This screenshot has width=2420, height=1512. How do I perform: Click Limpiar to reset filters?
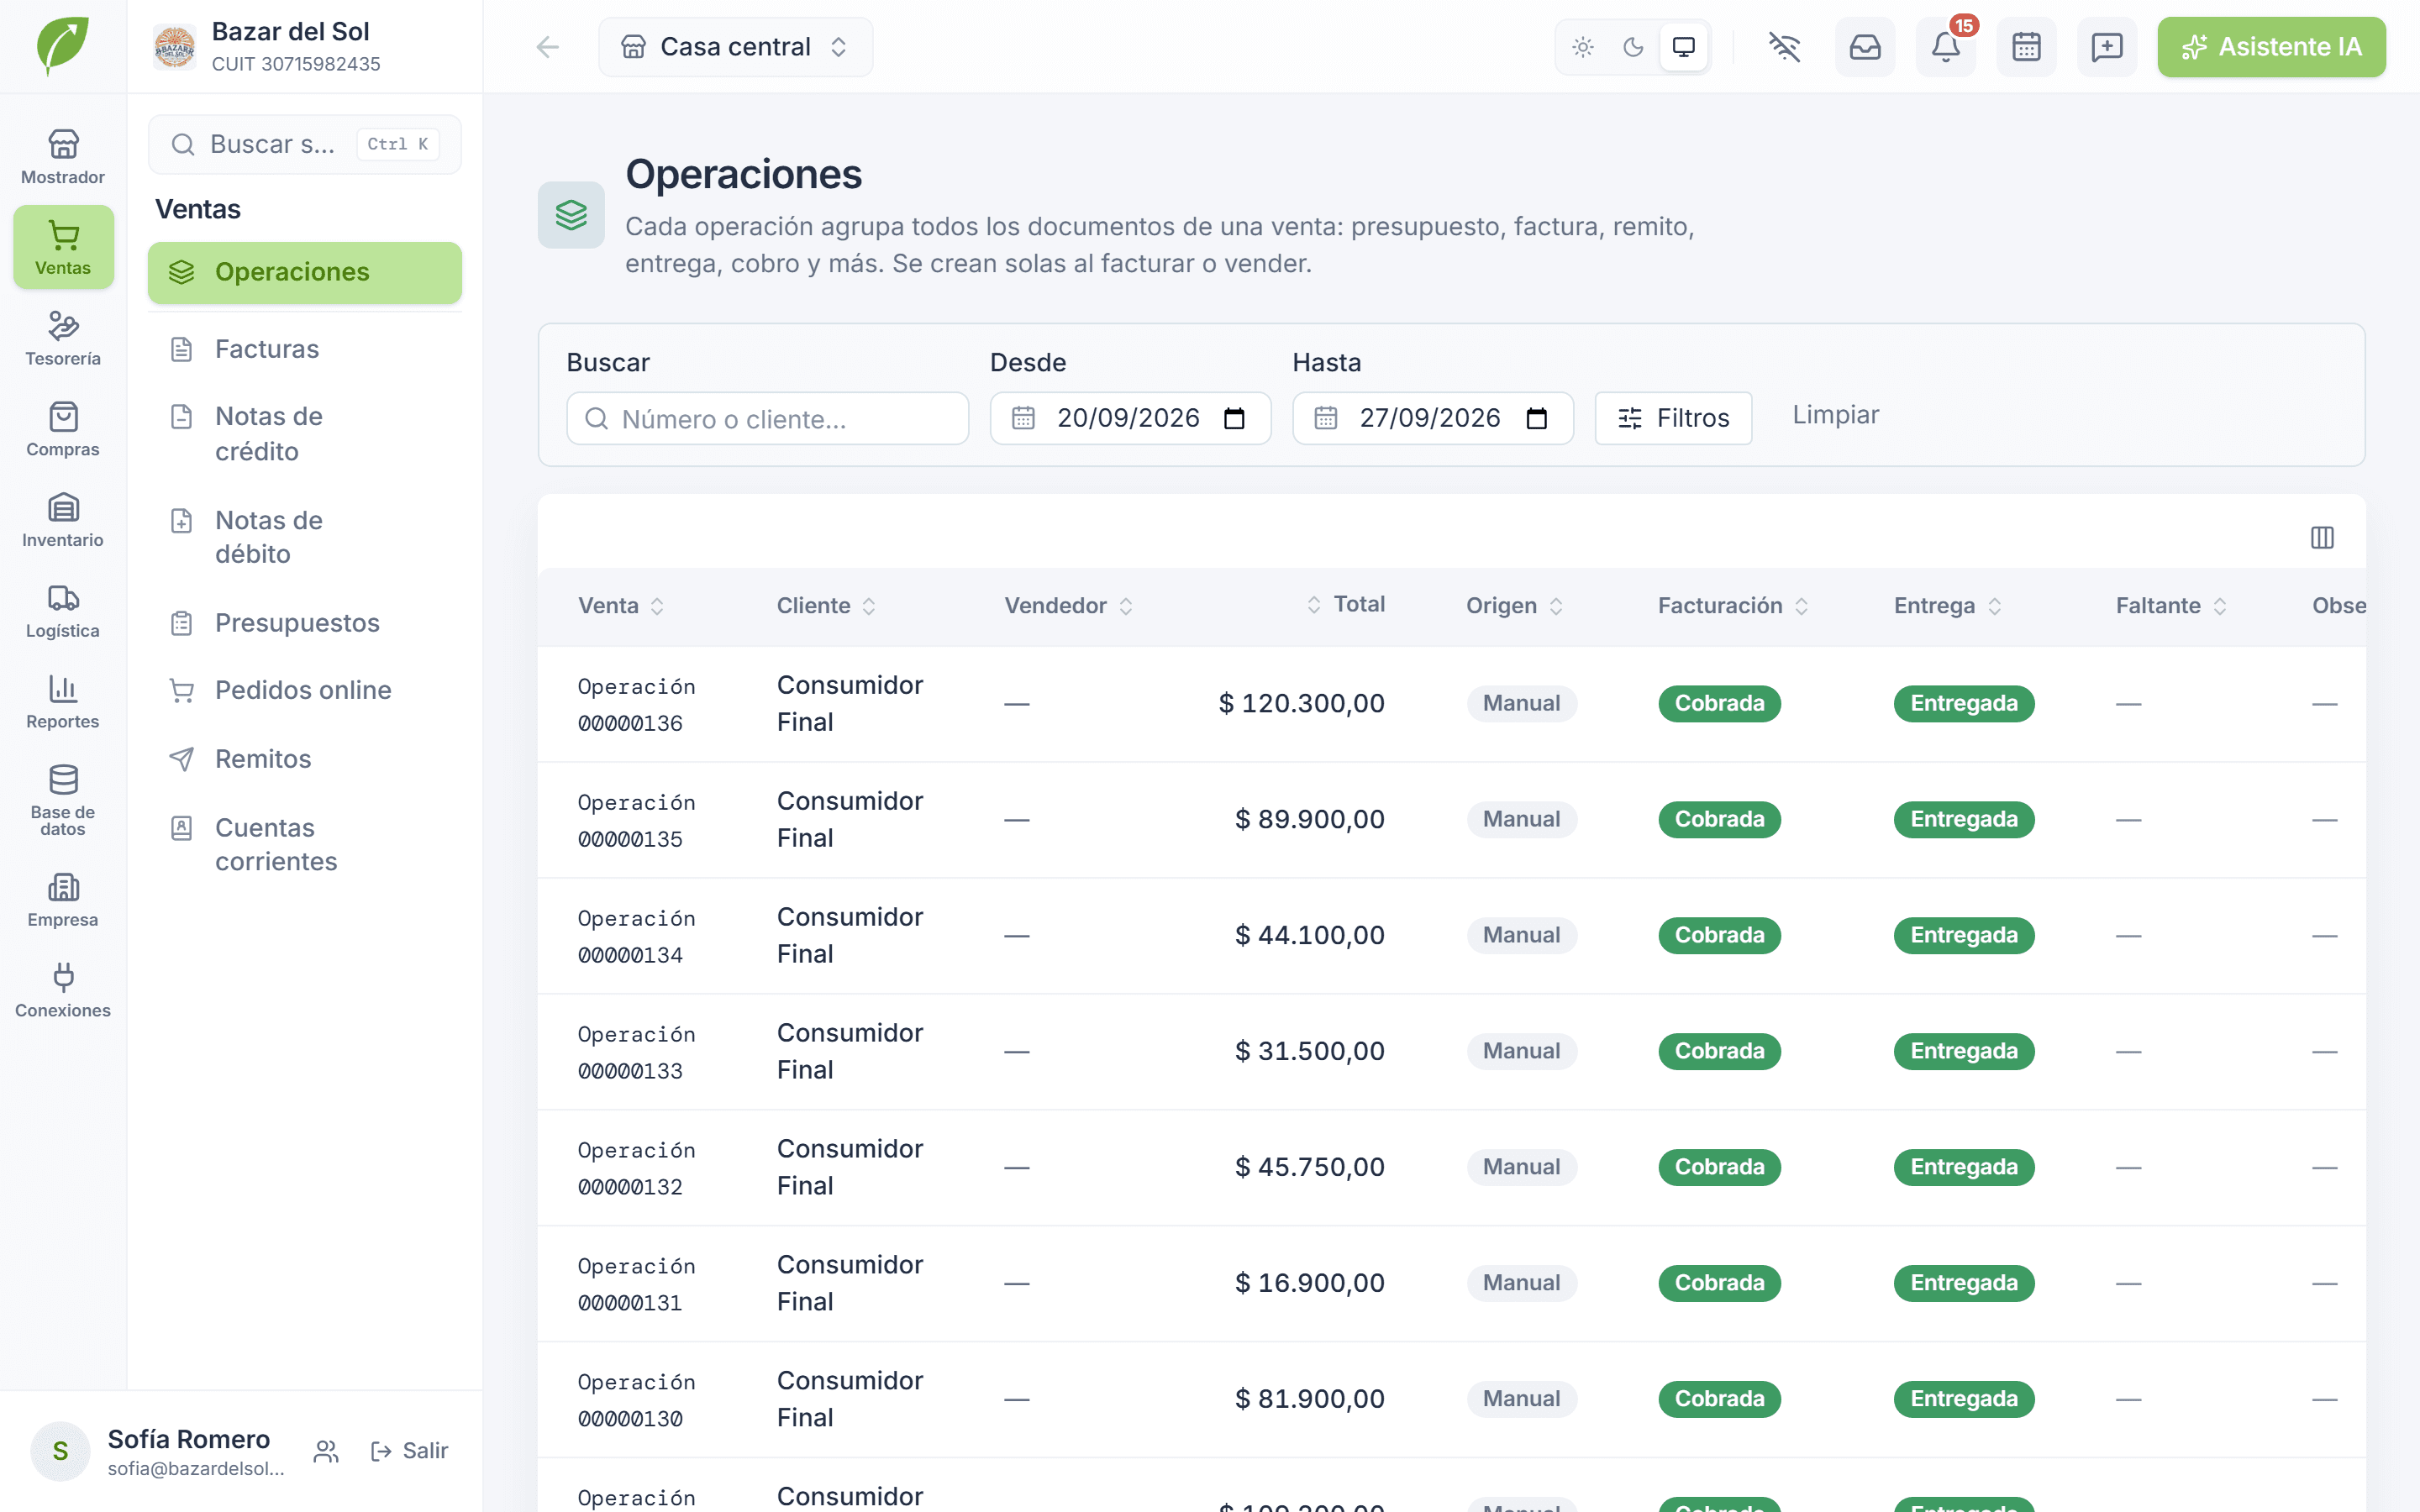pos(1835,415)
